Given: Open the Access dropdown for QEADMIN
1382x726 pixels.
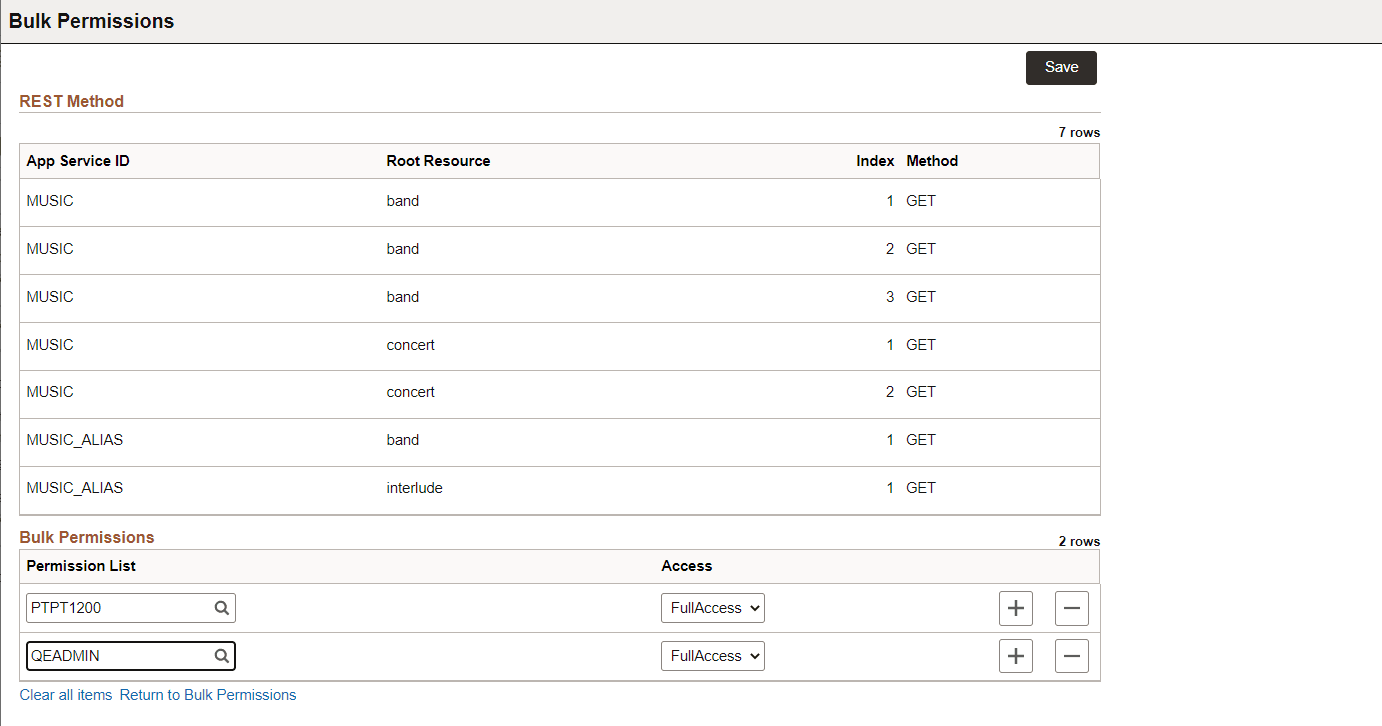Looking at the screenshot, I should (712, 655).
